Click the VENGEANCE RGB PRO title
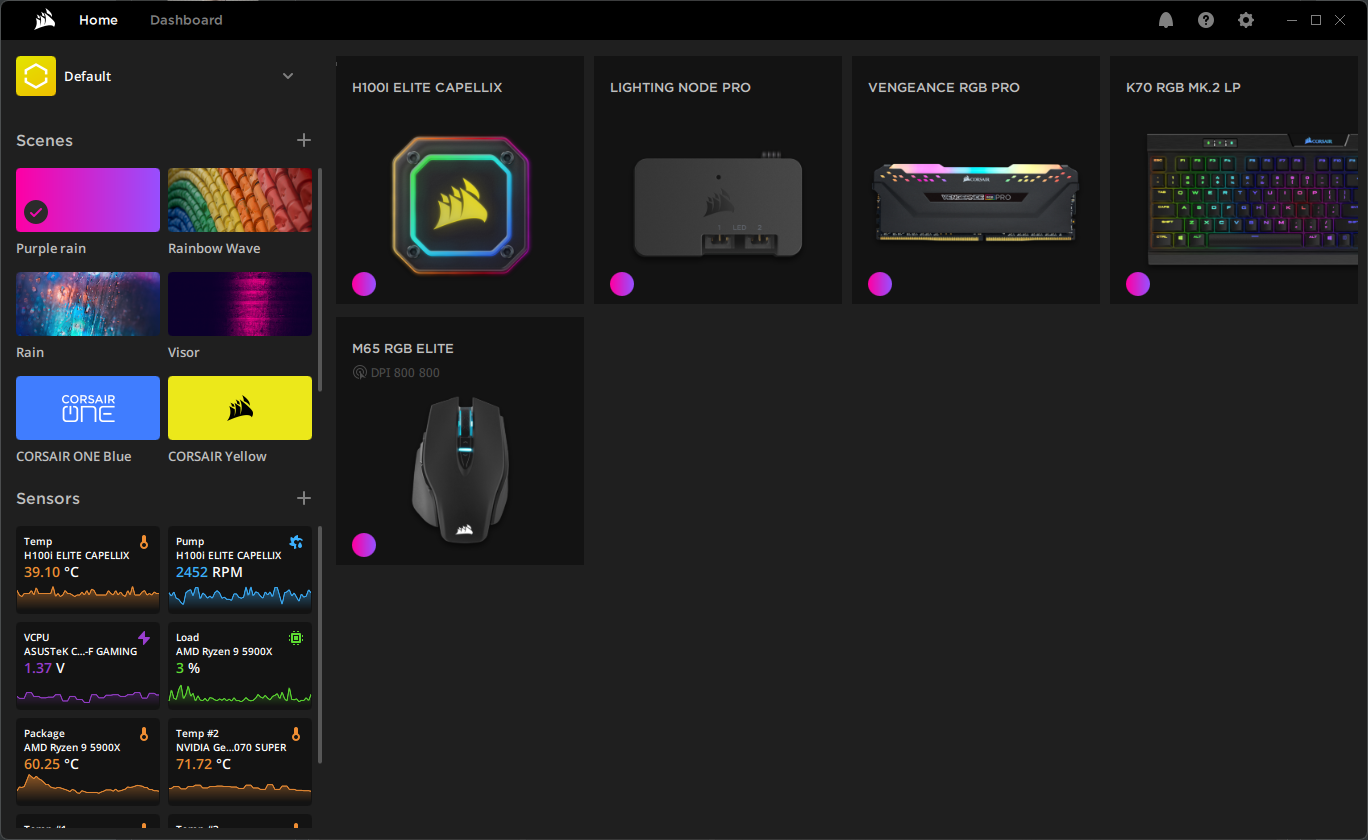Viewport: 1368px width, 840px height. [944, 88]
